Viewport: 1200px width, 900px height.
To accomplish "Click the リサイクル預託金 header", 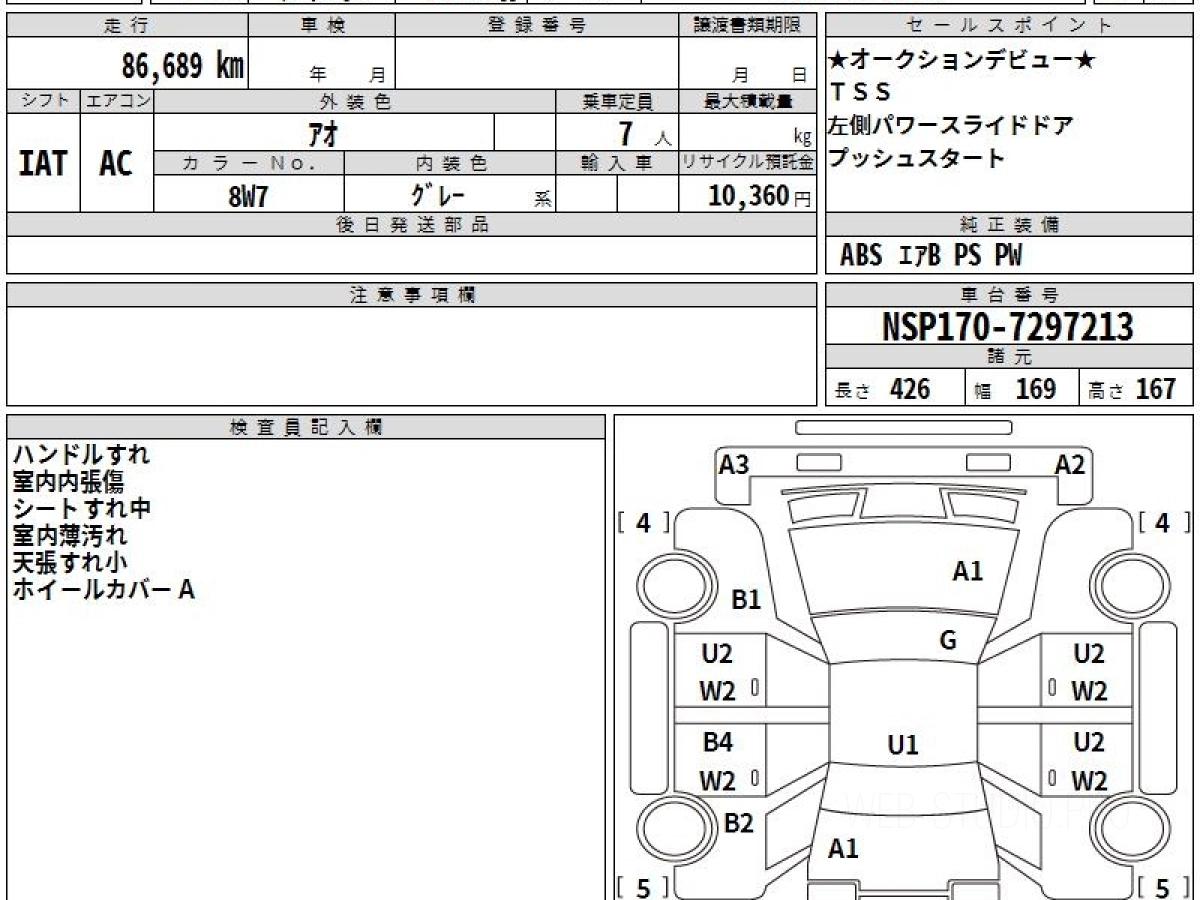I will (x=748, y=163).
